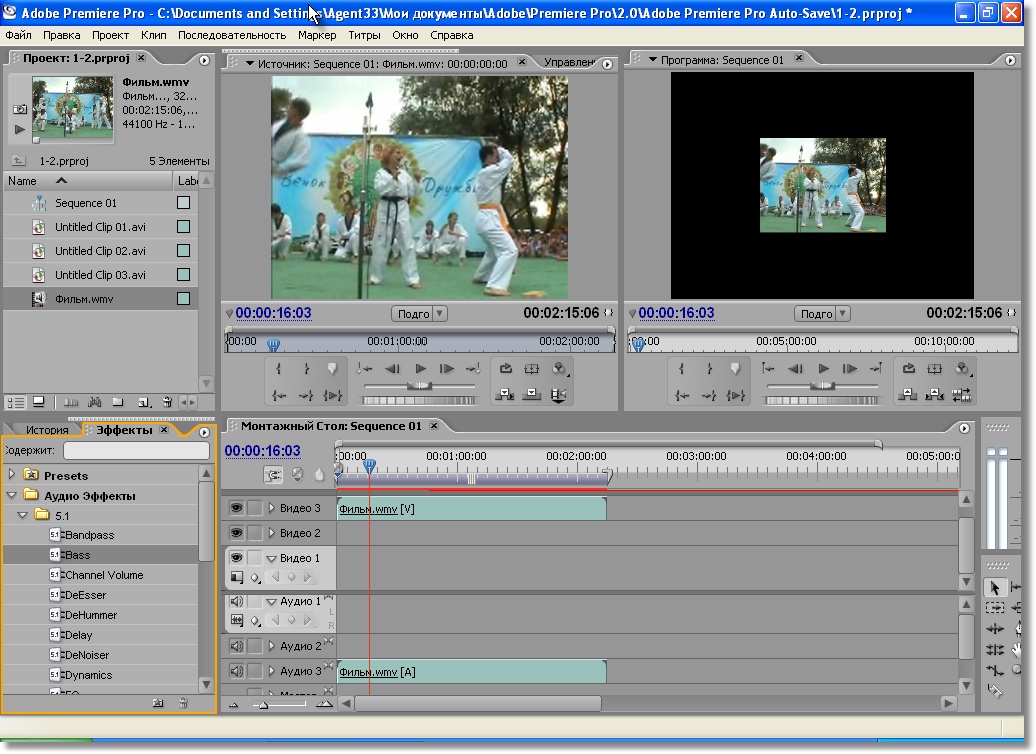Expand the Аудио 2 track

[271, 646]
